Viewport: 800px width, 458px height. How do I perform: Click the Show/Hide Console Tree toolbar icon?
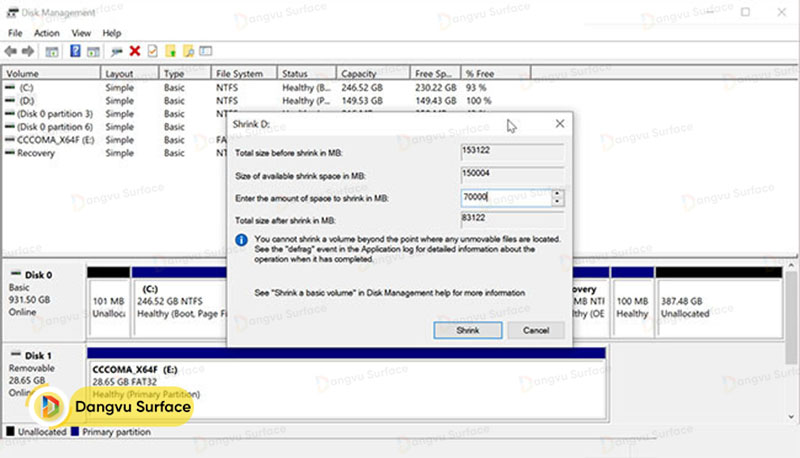[x=52, y=51]
